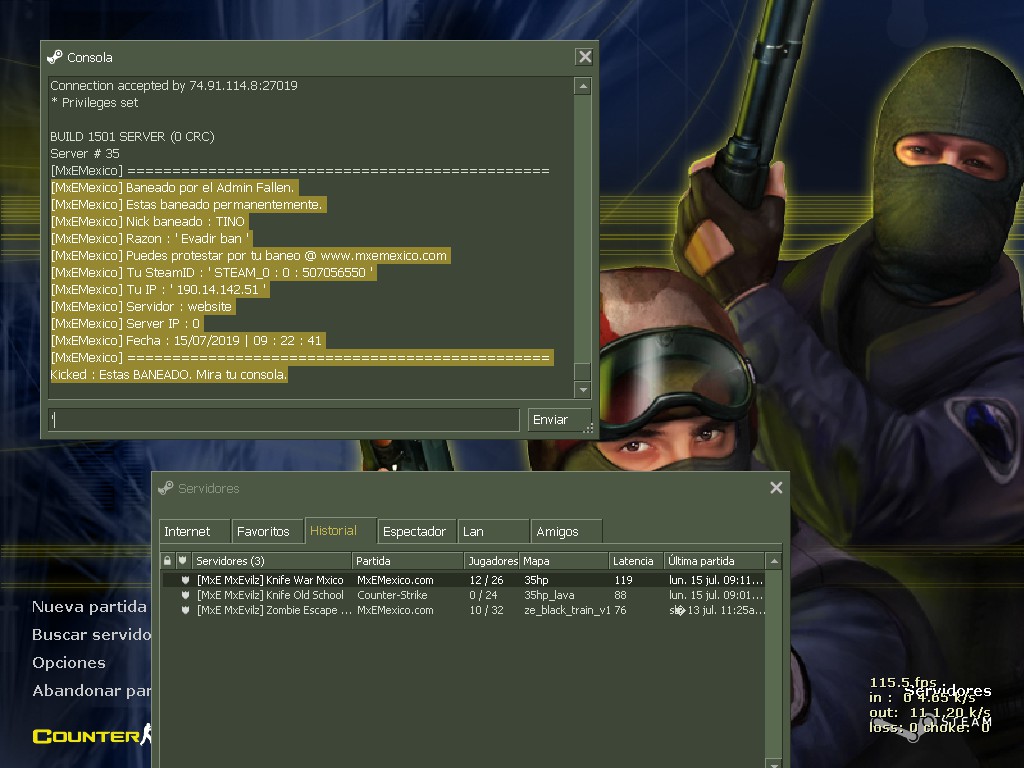Click the 'Nick baneado : TINO' line
The width and height of the screenshot is (1024, 768).
(148, 221)
